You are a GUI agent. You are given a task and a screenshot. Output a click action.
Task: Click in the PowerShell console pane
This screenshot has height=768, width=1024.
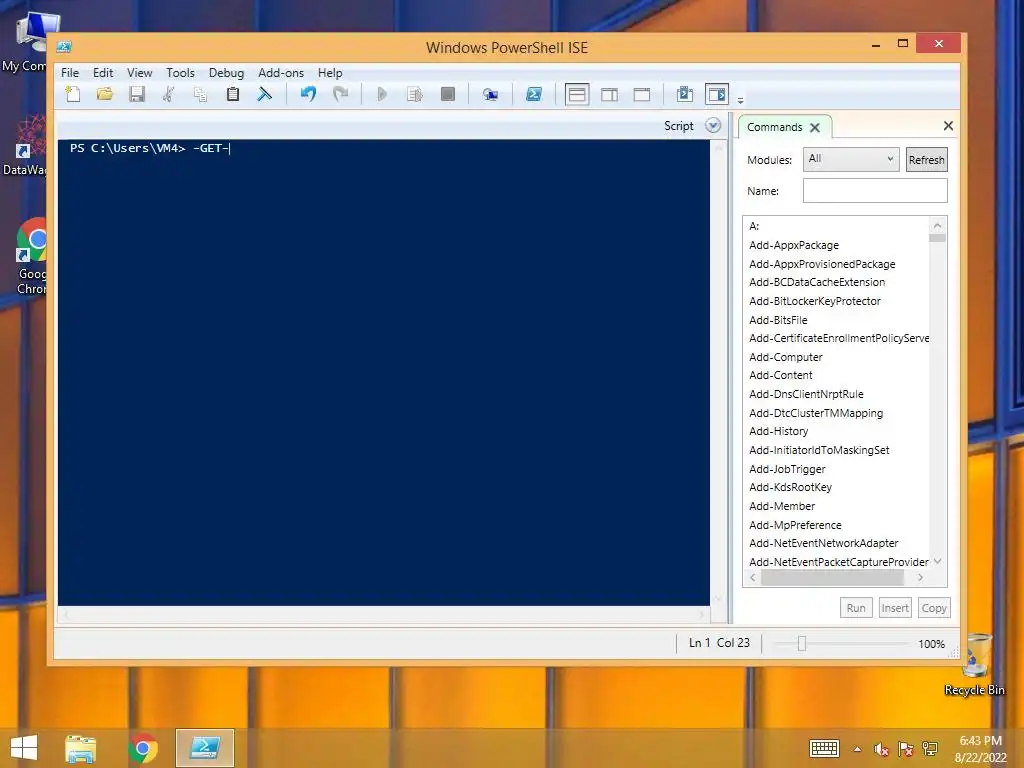coord(384,372)
